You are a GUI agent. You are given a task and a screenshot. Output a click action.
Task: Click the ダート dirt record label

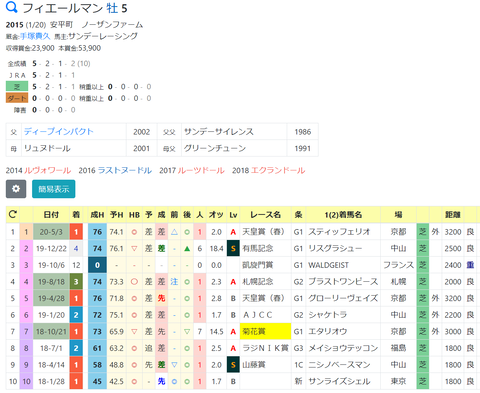click(x=17, y=98)
